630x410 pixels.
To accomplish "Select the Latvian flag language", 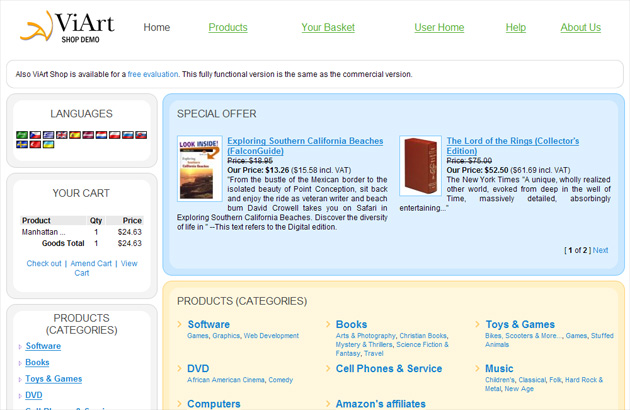I will 88,135.
